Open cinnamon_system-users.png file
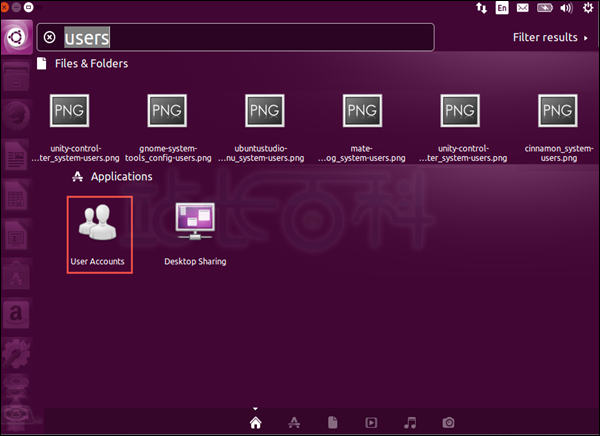The height and width of the screenshot is (436, 600). click(558, 128)
